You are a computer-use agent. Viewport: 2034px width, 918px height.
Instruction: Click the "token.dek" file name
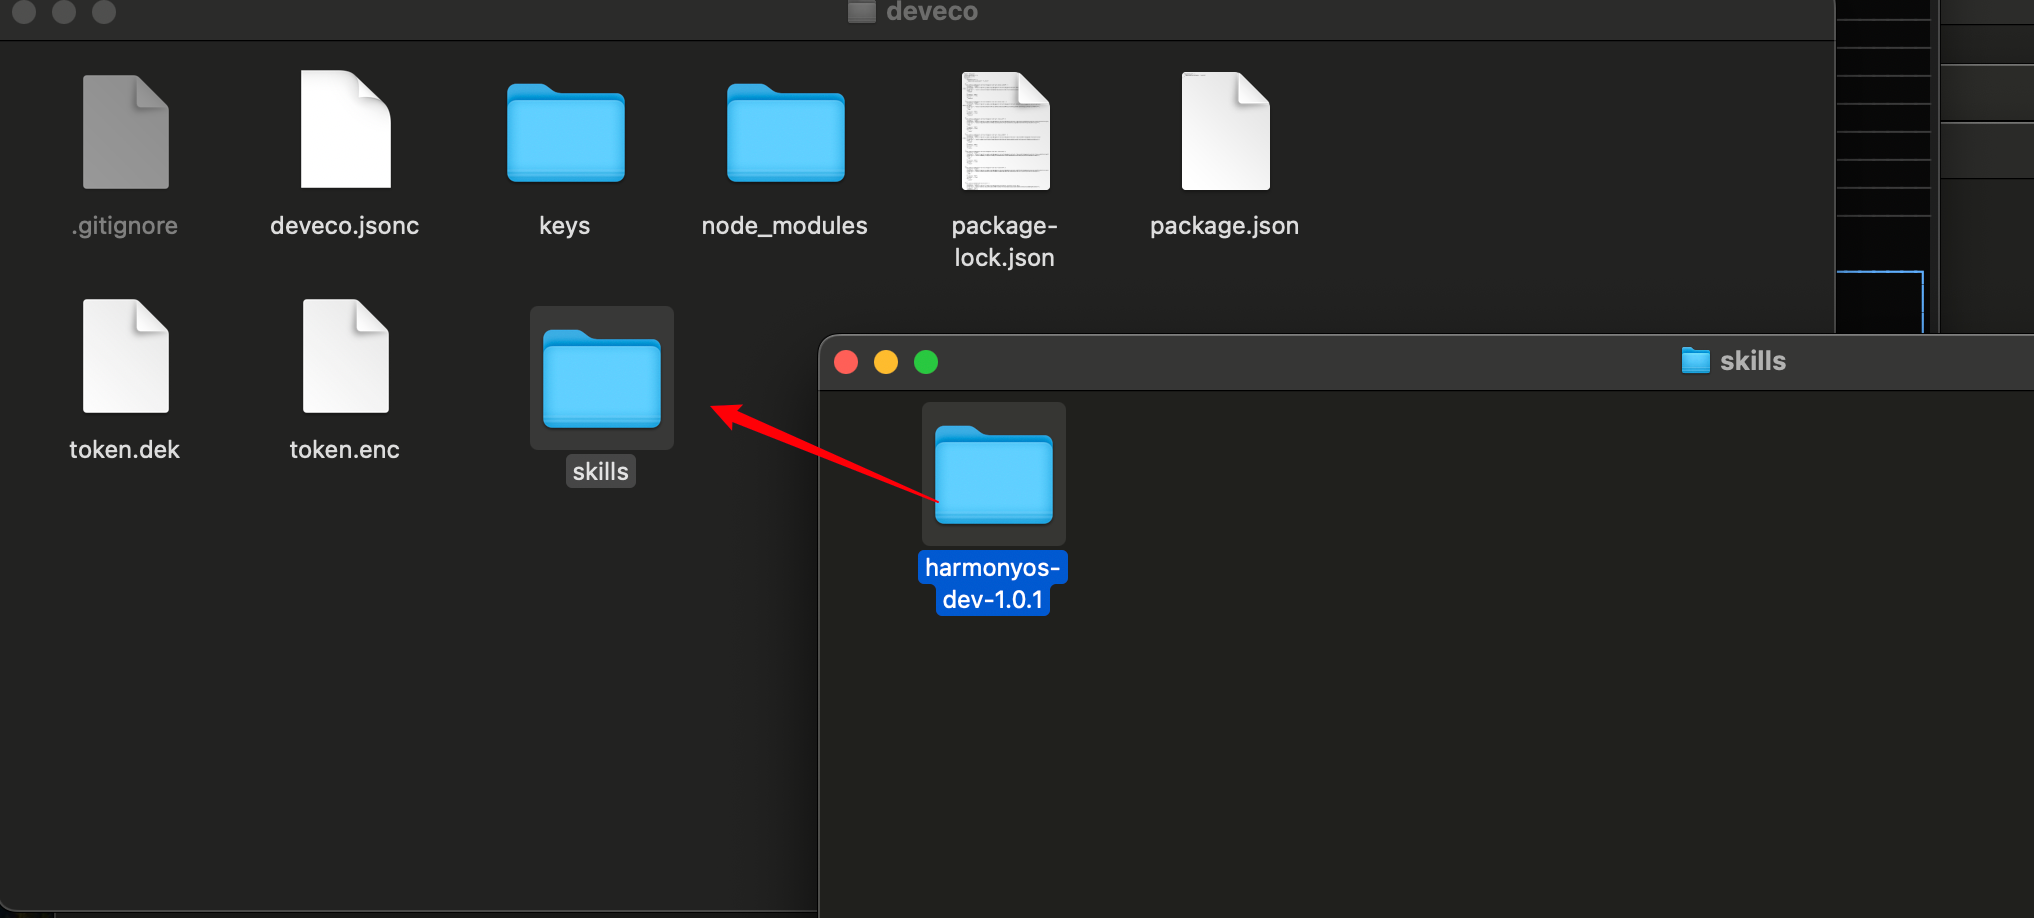pyautogui.click(x=125, y=450)
